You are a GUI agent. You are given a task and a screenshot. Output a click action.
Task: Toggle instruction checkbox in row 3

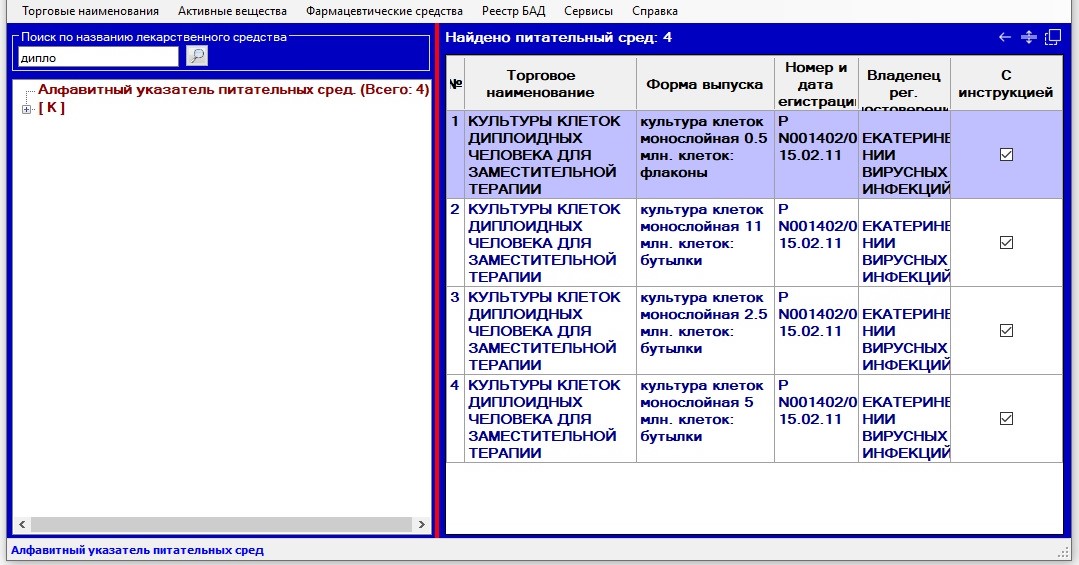(1006, 331)
